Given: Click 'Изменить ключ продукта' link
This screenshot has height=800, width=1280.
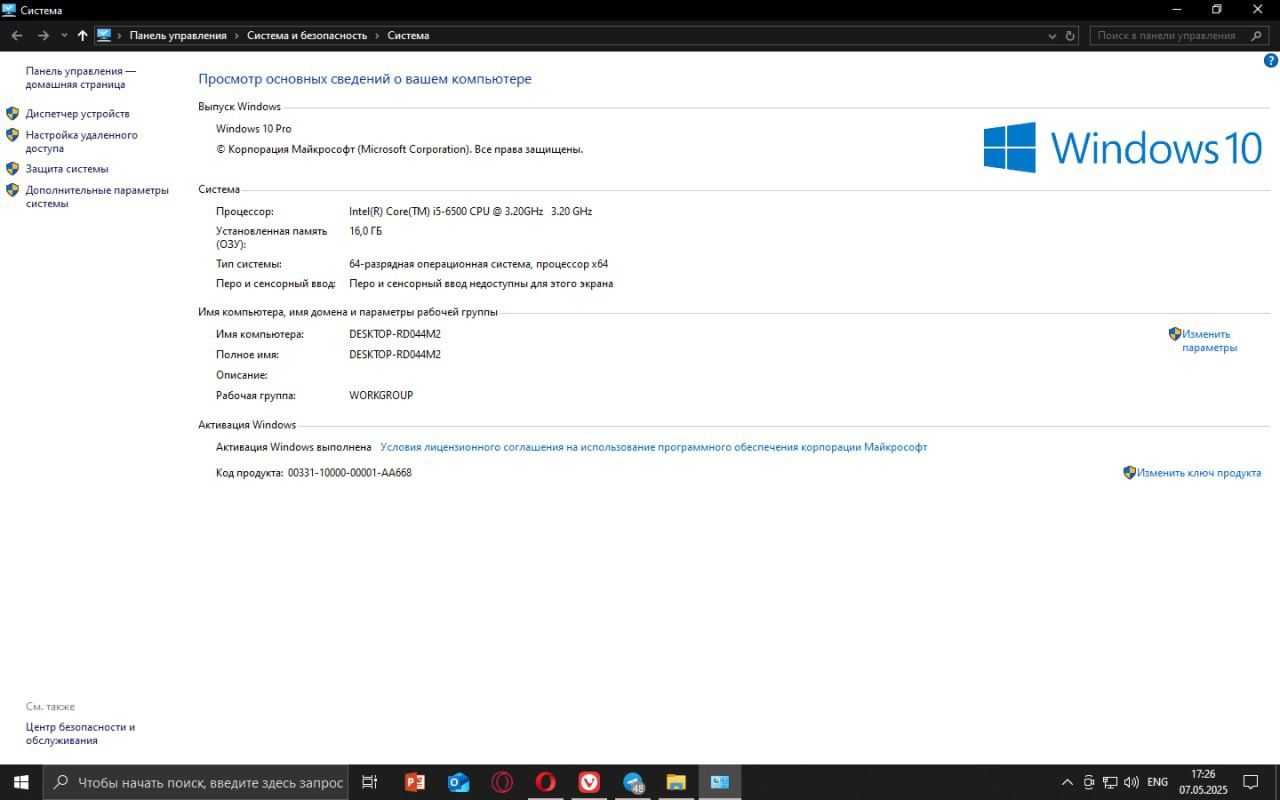Looking at the screenshot, I should tap(1199, 473).
